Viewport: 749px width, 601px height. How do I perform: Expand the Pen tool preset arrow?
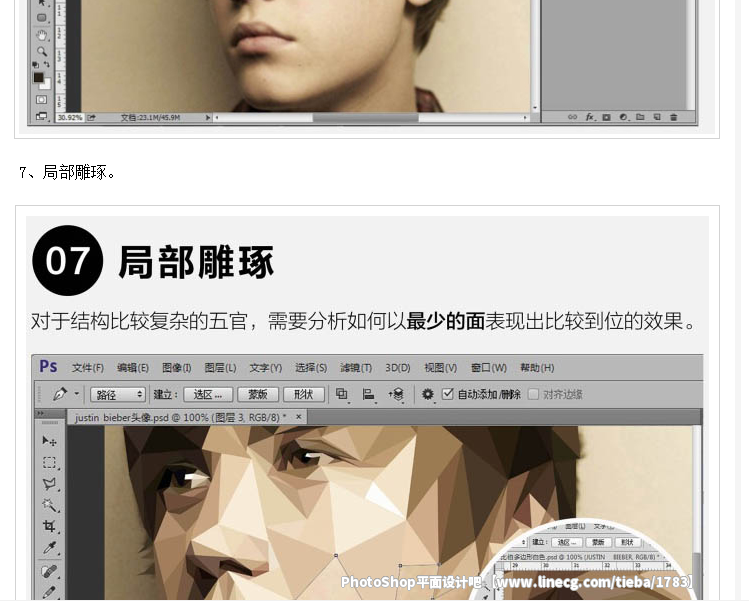click(x=76, y=395)
